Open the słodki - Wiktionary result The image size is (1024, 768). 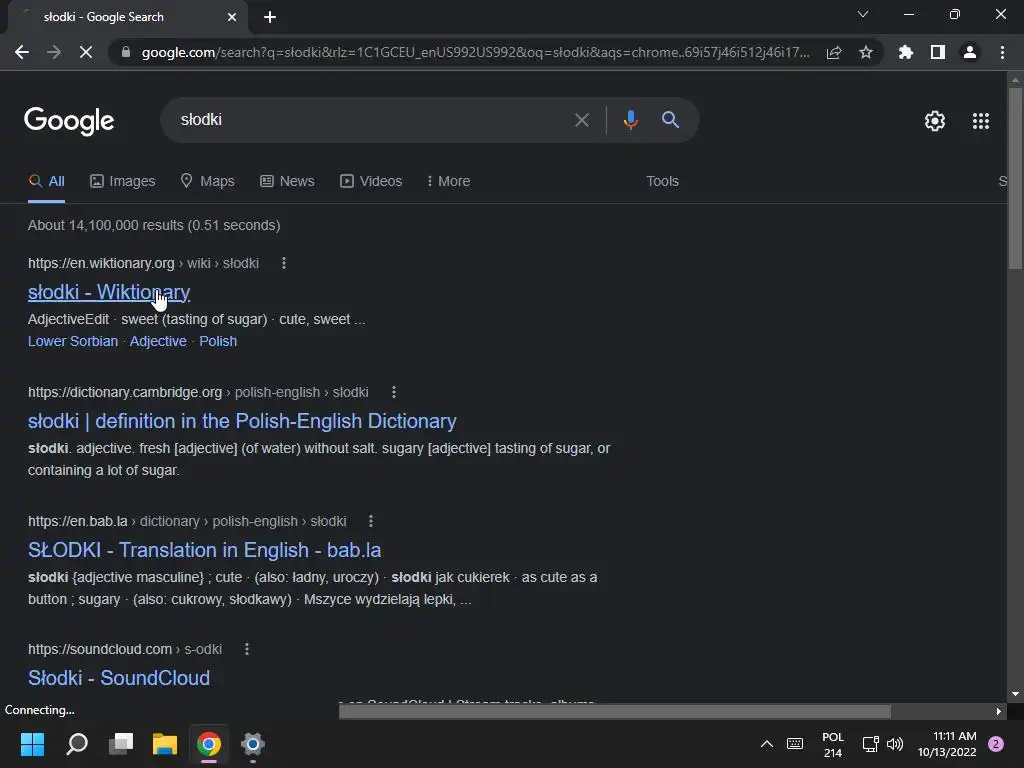pyautogui.click(x=109, y=292)
